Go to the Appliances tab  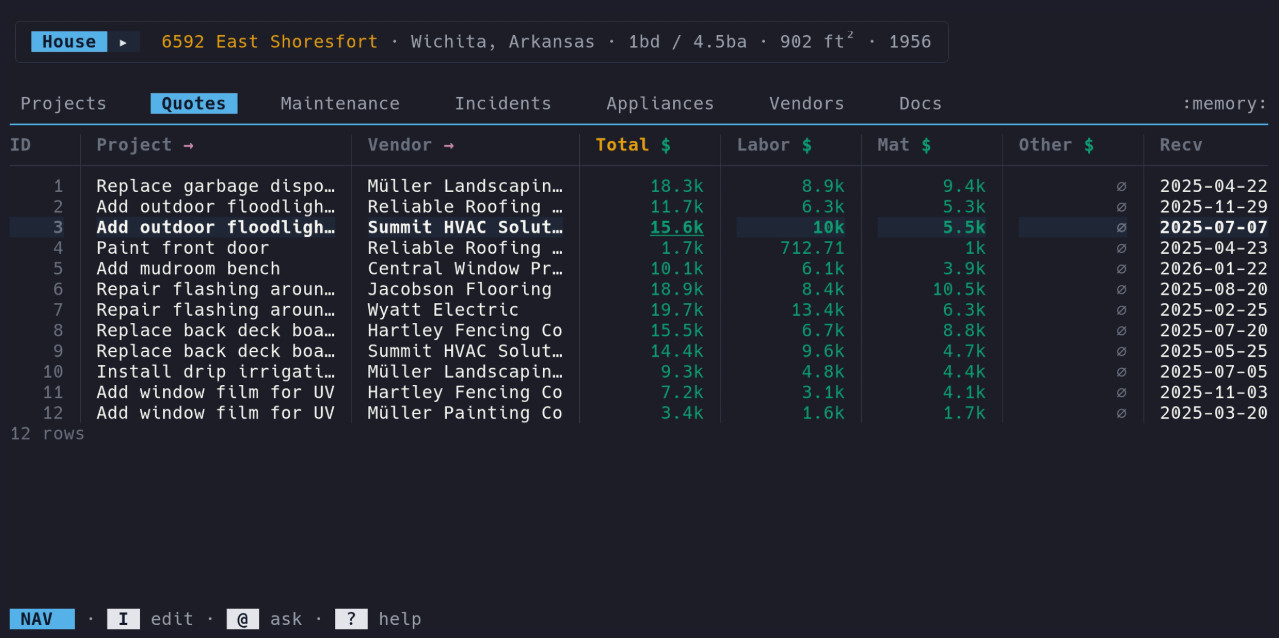(660, 104)
